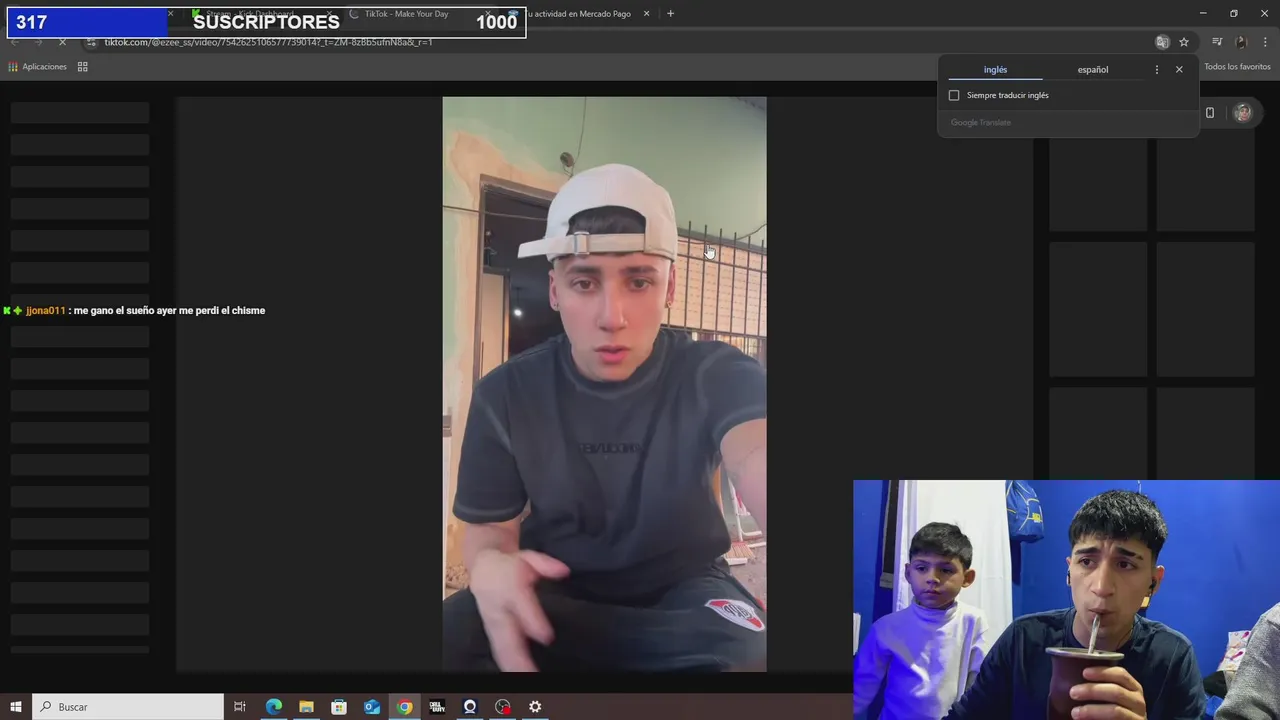1280x720 pixels.
Task: Open Task View on the taskbar
Action: [x=240, y=707]
